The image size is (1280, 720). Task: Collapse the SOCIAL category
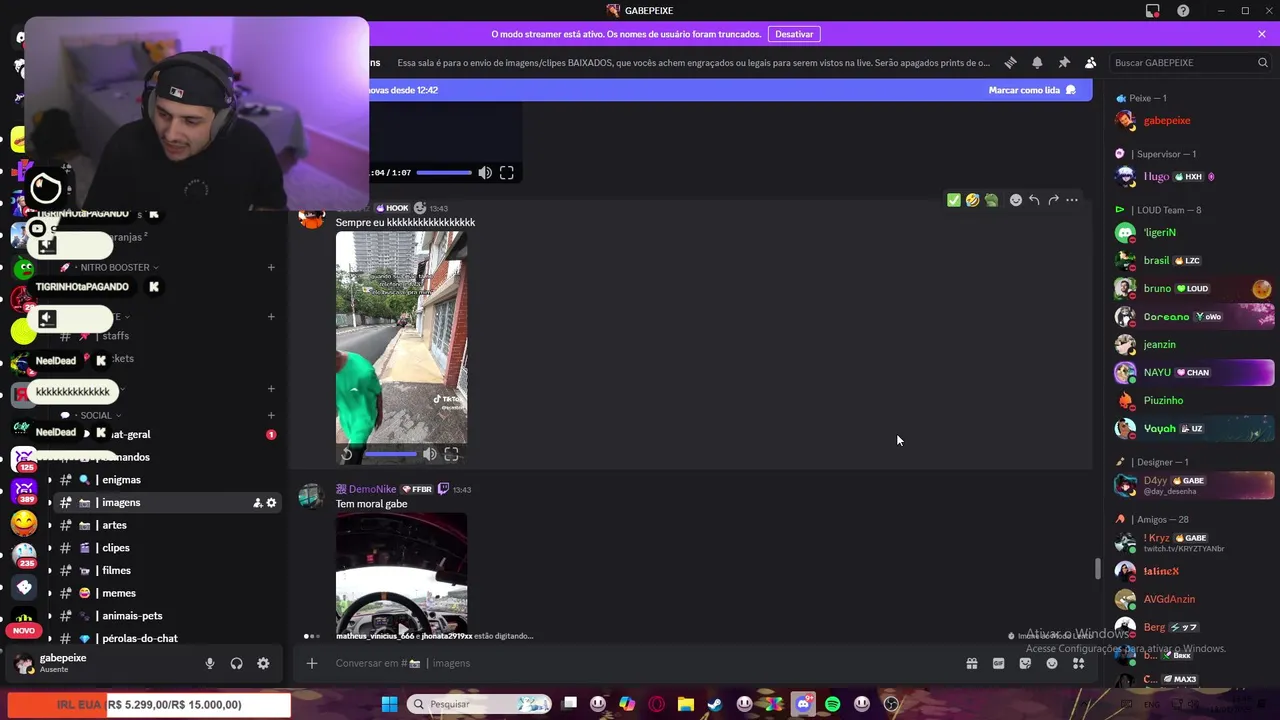(96, 415)
